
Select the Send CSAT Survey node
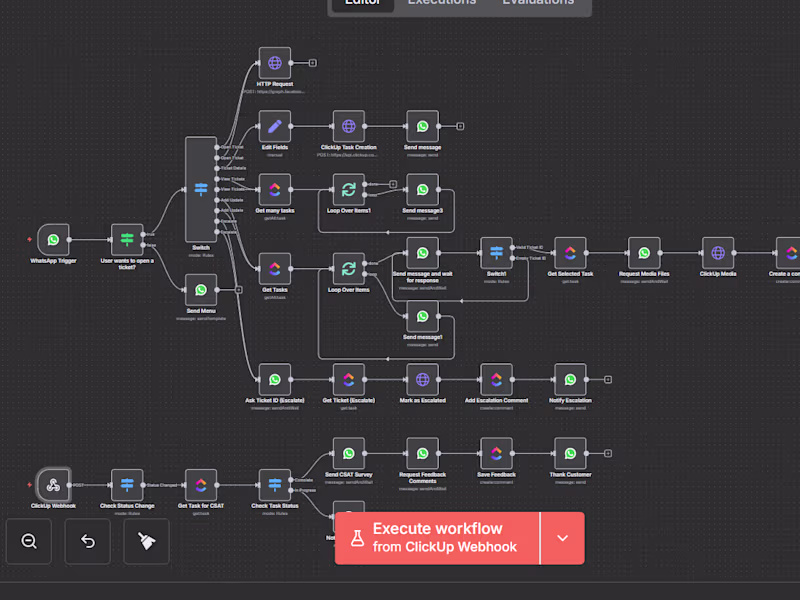(348, 454)
